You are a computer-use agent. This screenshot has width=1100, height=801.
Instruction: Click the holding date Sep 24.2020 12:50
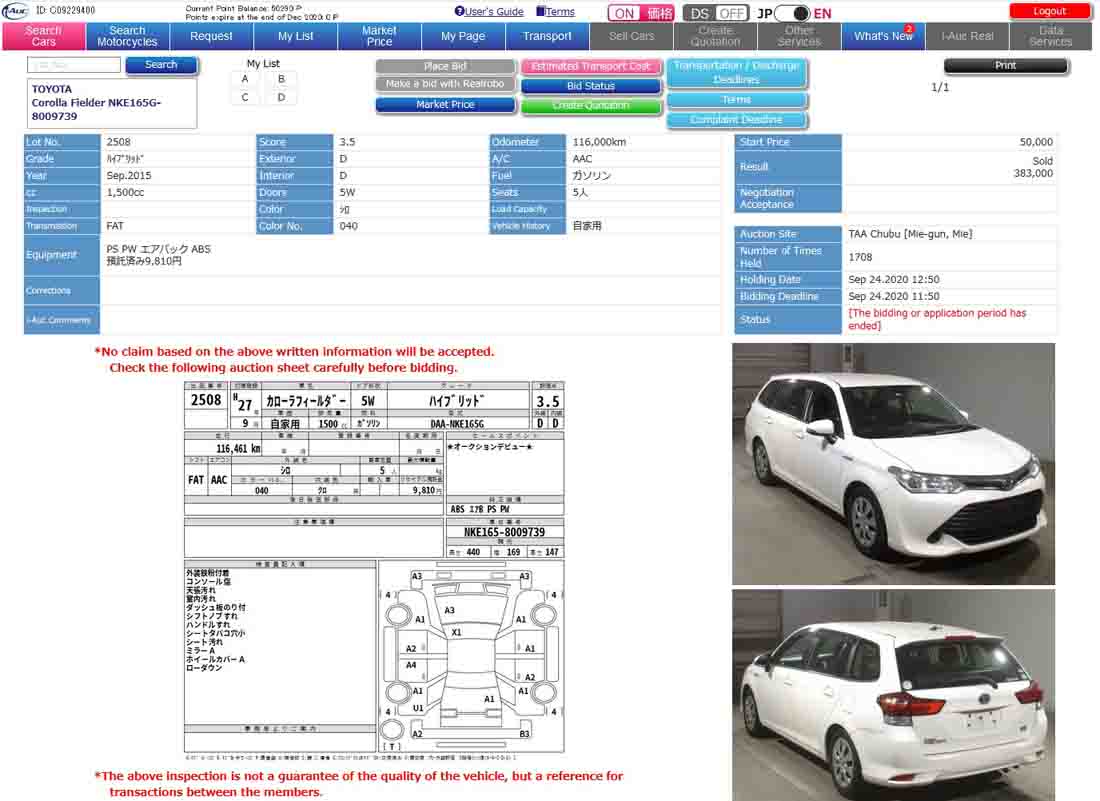click(894, 279)
